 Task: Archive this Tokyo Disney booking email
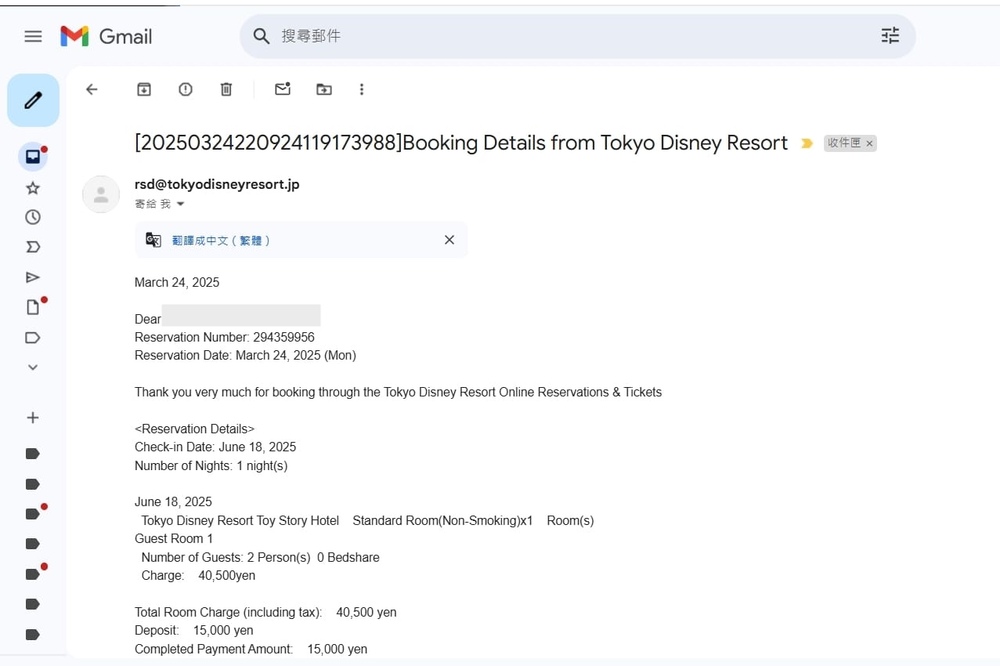click(144, 89)
